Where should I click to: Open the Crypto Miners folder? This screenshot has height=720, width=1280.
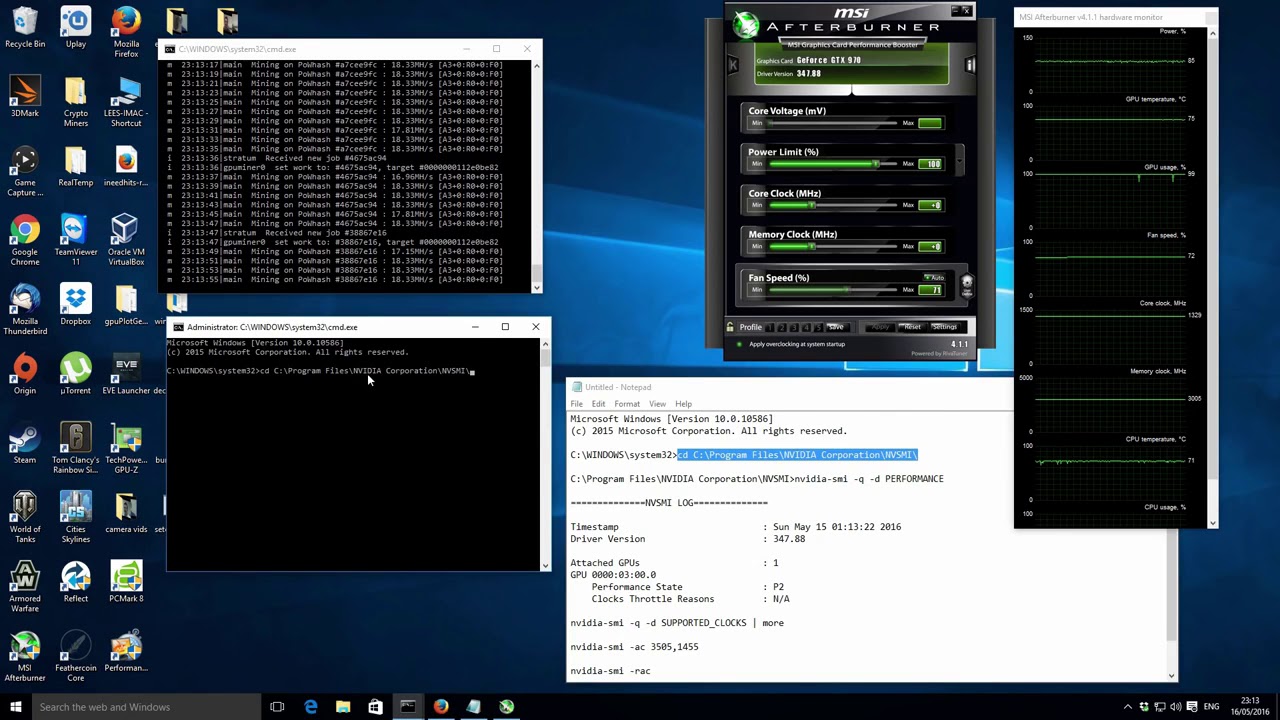pos(75,102)
